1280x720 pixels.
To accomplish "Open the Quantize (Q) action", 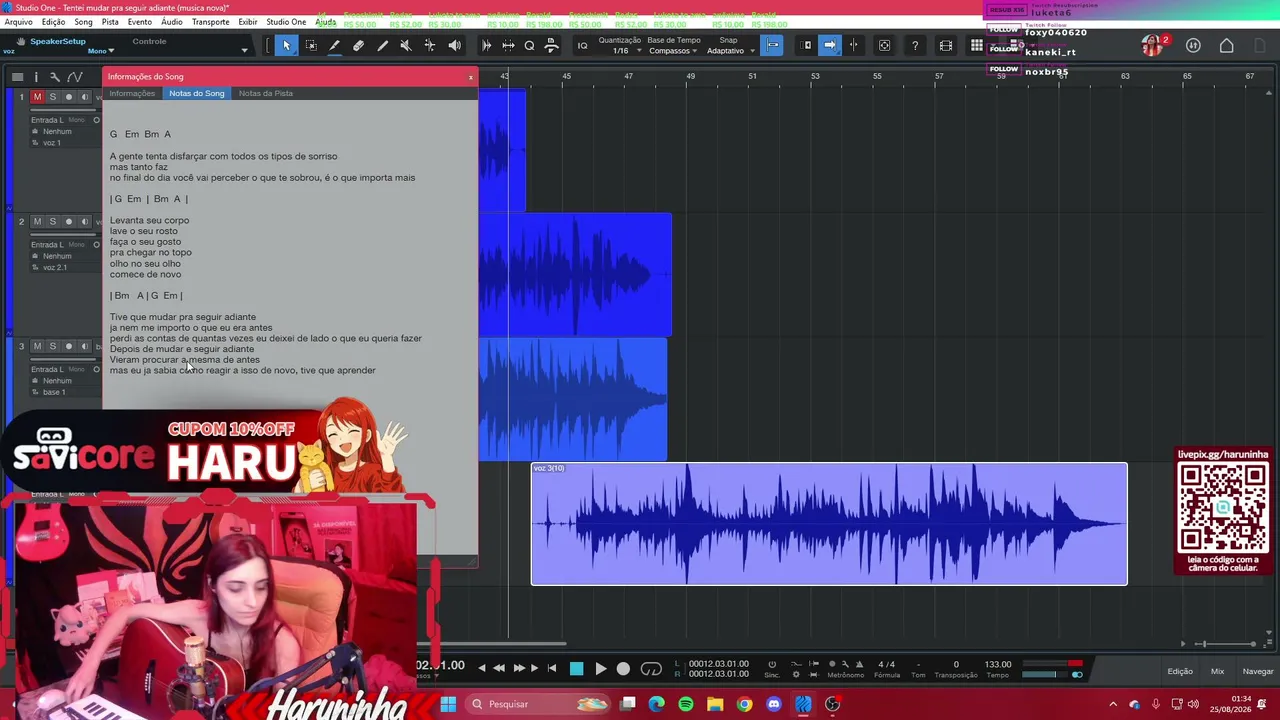I will [529, 45].
